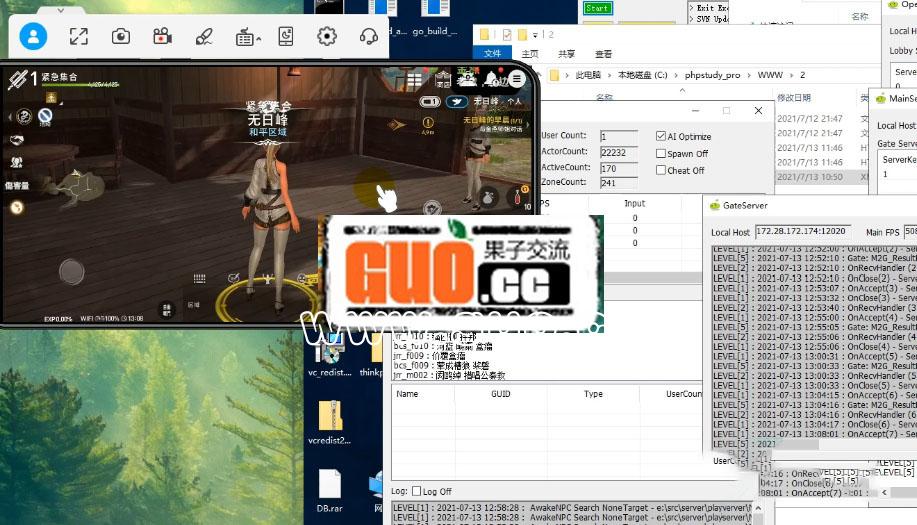Start screen recording with the video camera icon
Viewport: 917px width, 525px height.
coord(163,37)
